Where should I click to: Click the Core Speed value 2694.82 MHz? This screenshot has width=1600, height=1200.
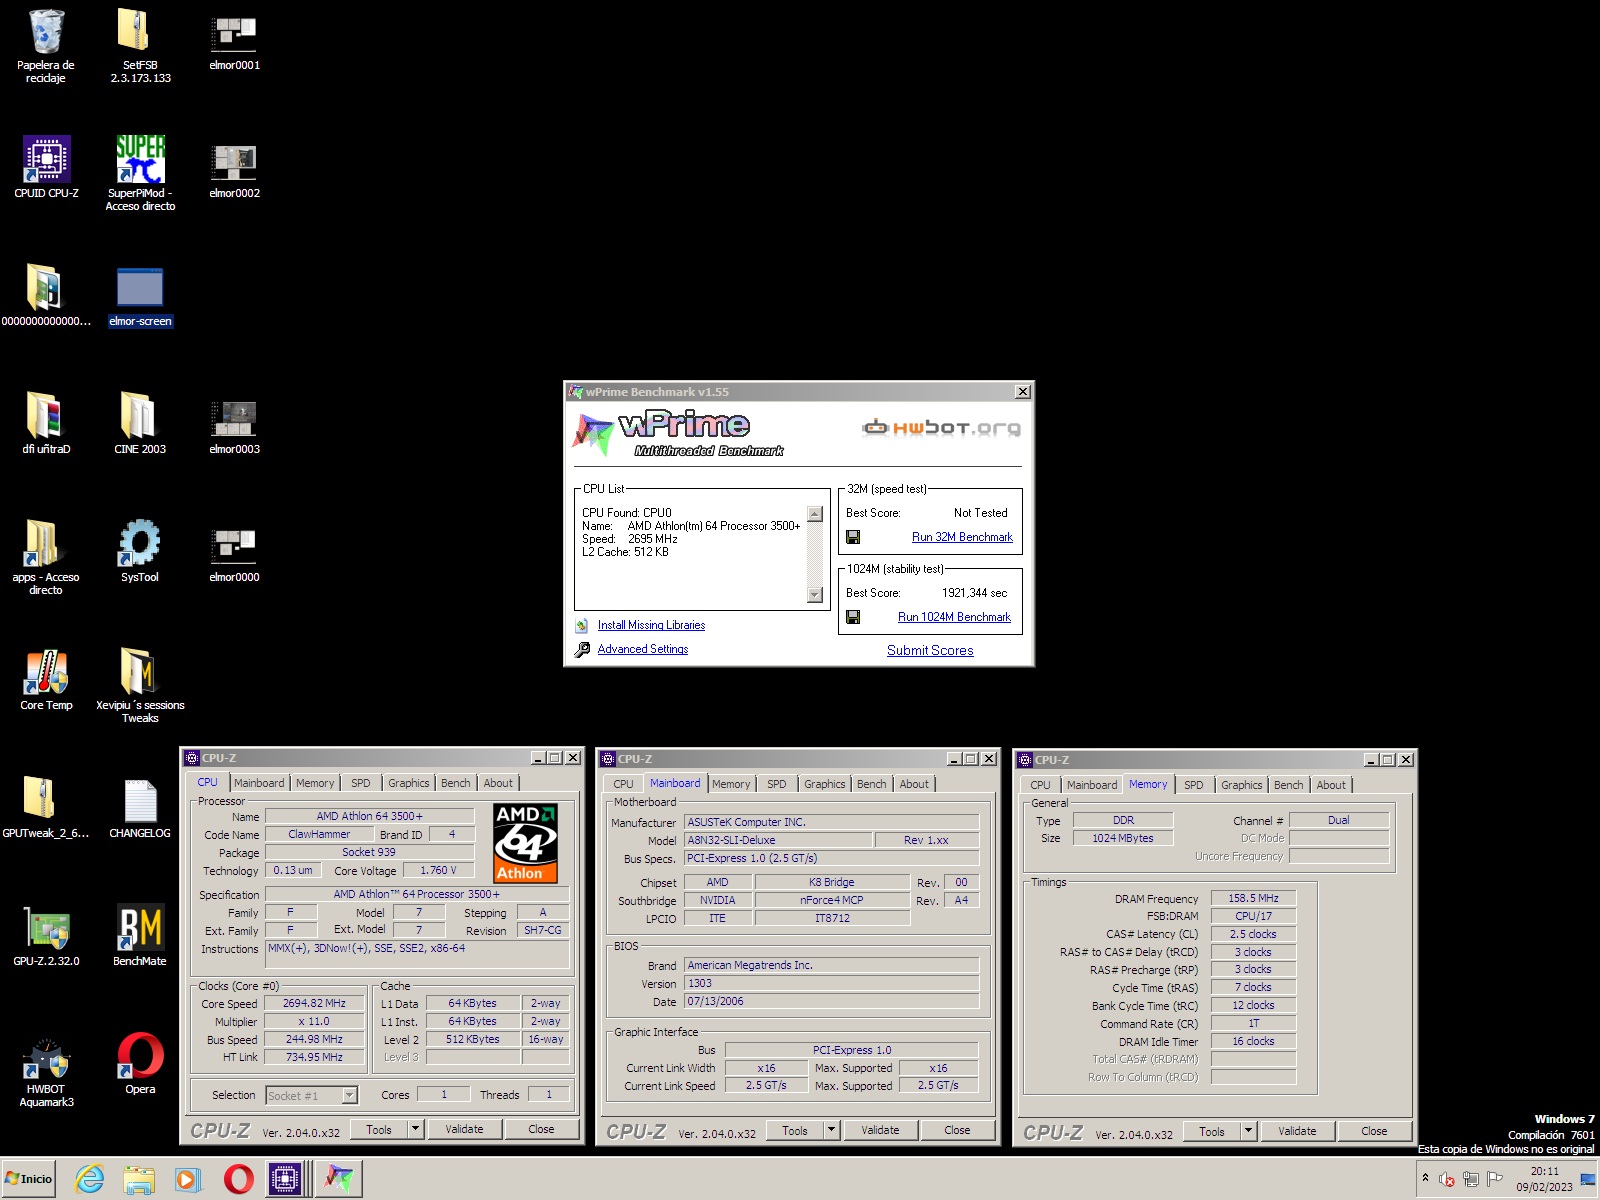(314, 1003)
